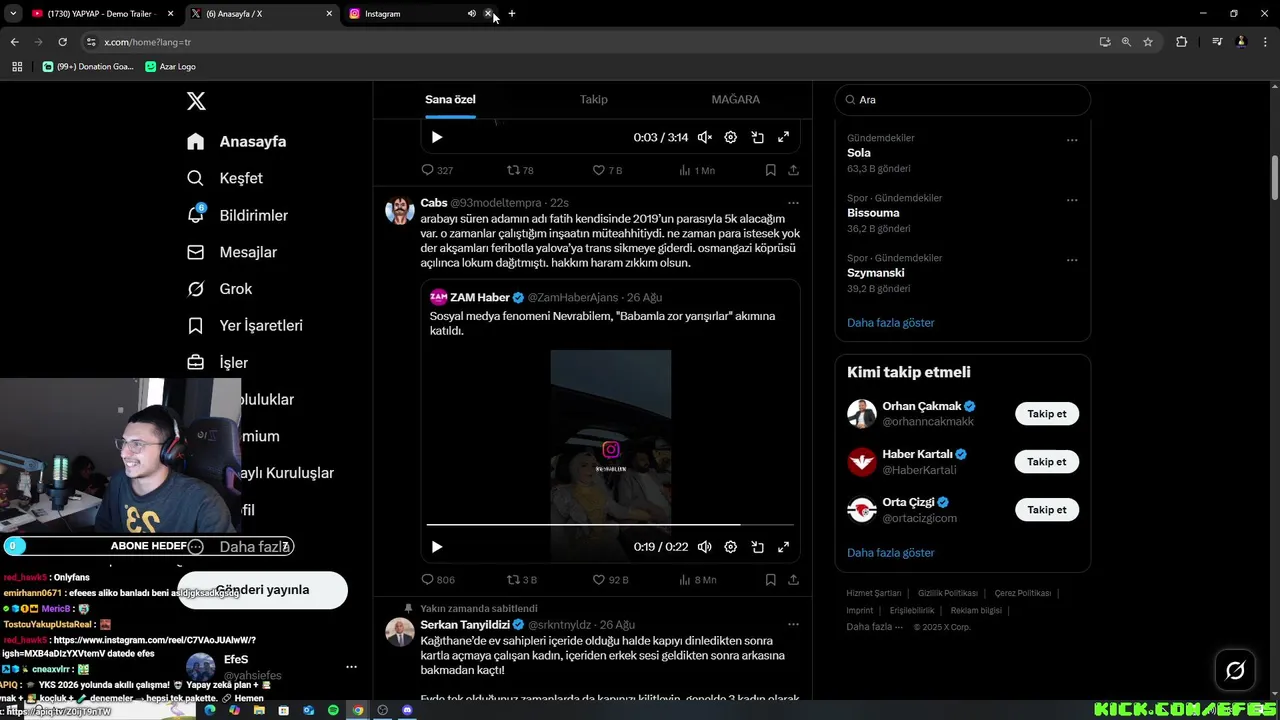Open more options for Bissouma trend
This screenshot has height=720, width=1280.
click(x=1072, y=200)
